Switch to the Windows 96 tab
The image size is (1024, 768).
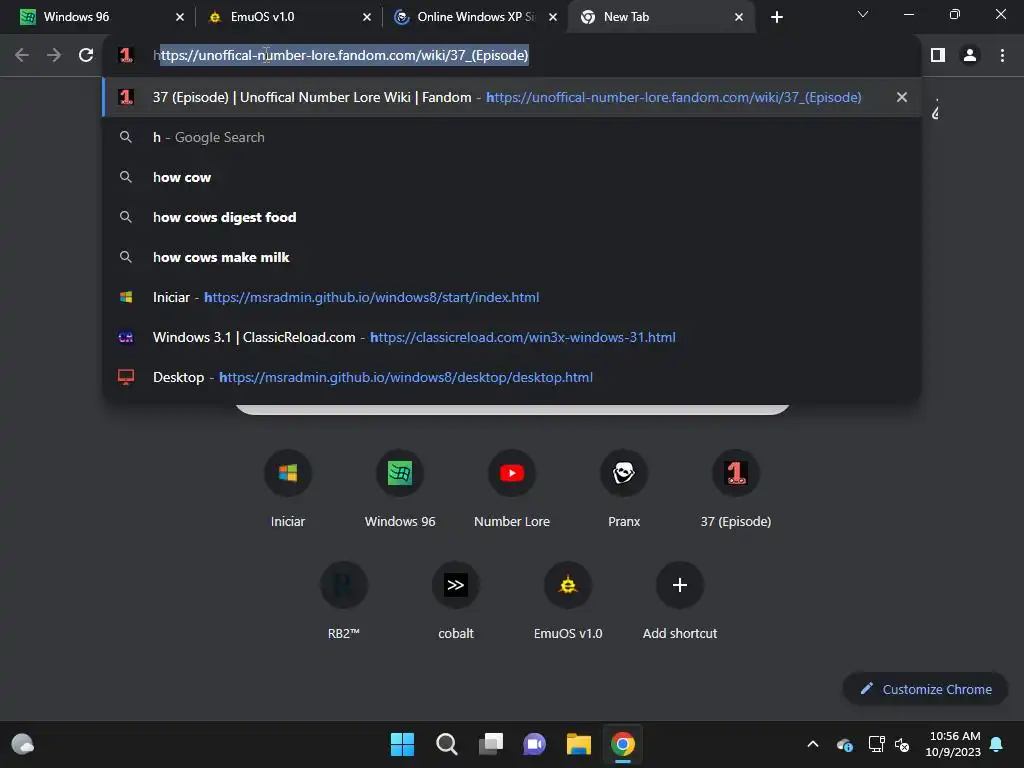98,17
